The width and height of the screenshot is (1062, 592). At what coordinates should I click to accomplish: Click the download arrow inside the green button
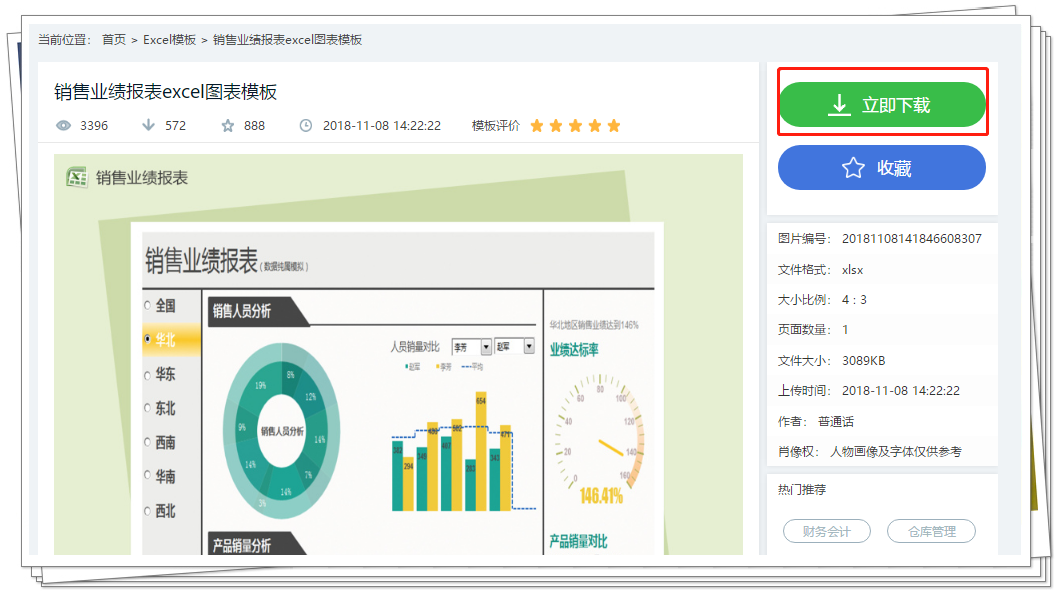[x=840, y=103]
